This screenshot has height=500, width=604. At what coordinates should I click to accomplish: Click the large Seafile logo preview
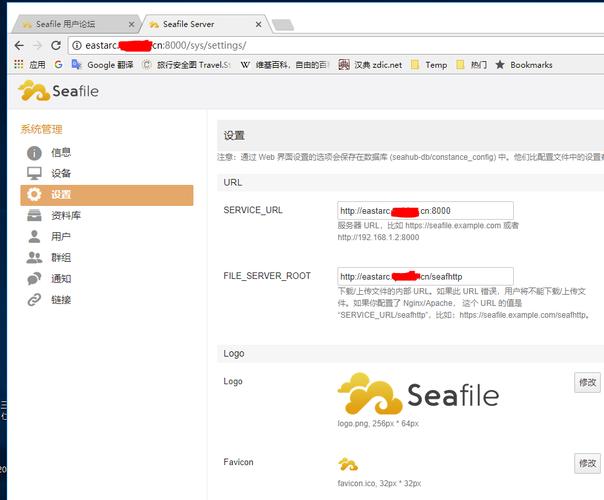[418, 394]
